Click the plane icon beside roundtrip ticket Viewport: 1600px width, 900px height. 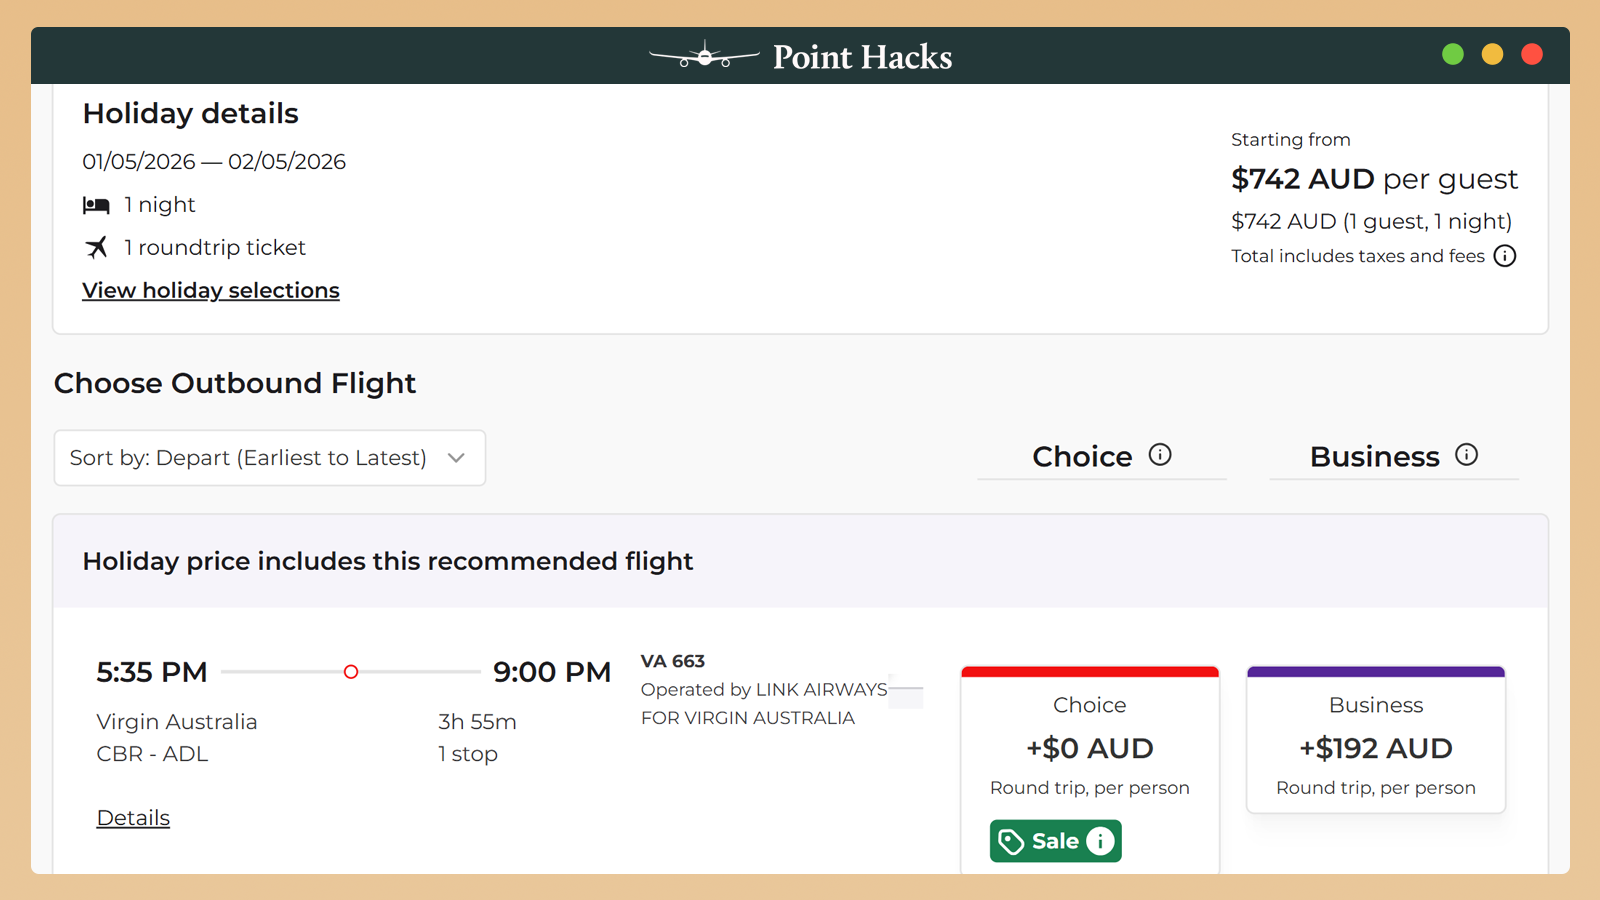coord(96,247)
